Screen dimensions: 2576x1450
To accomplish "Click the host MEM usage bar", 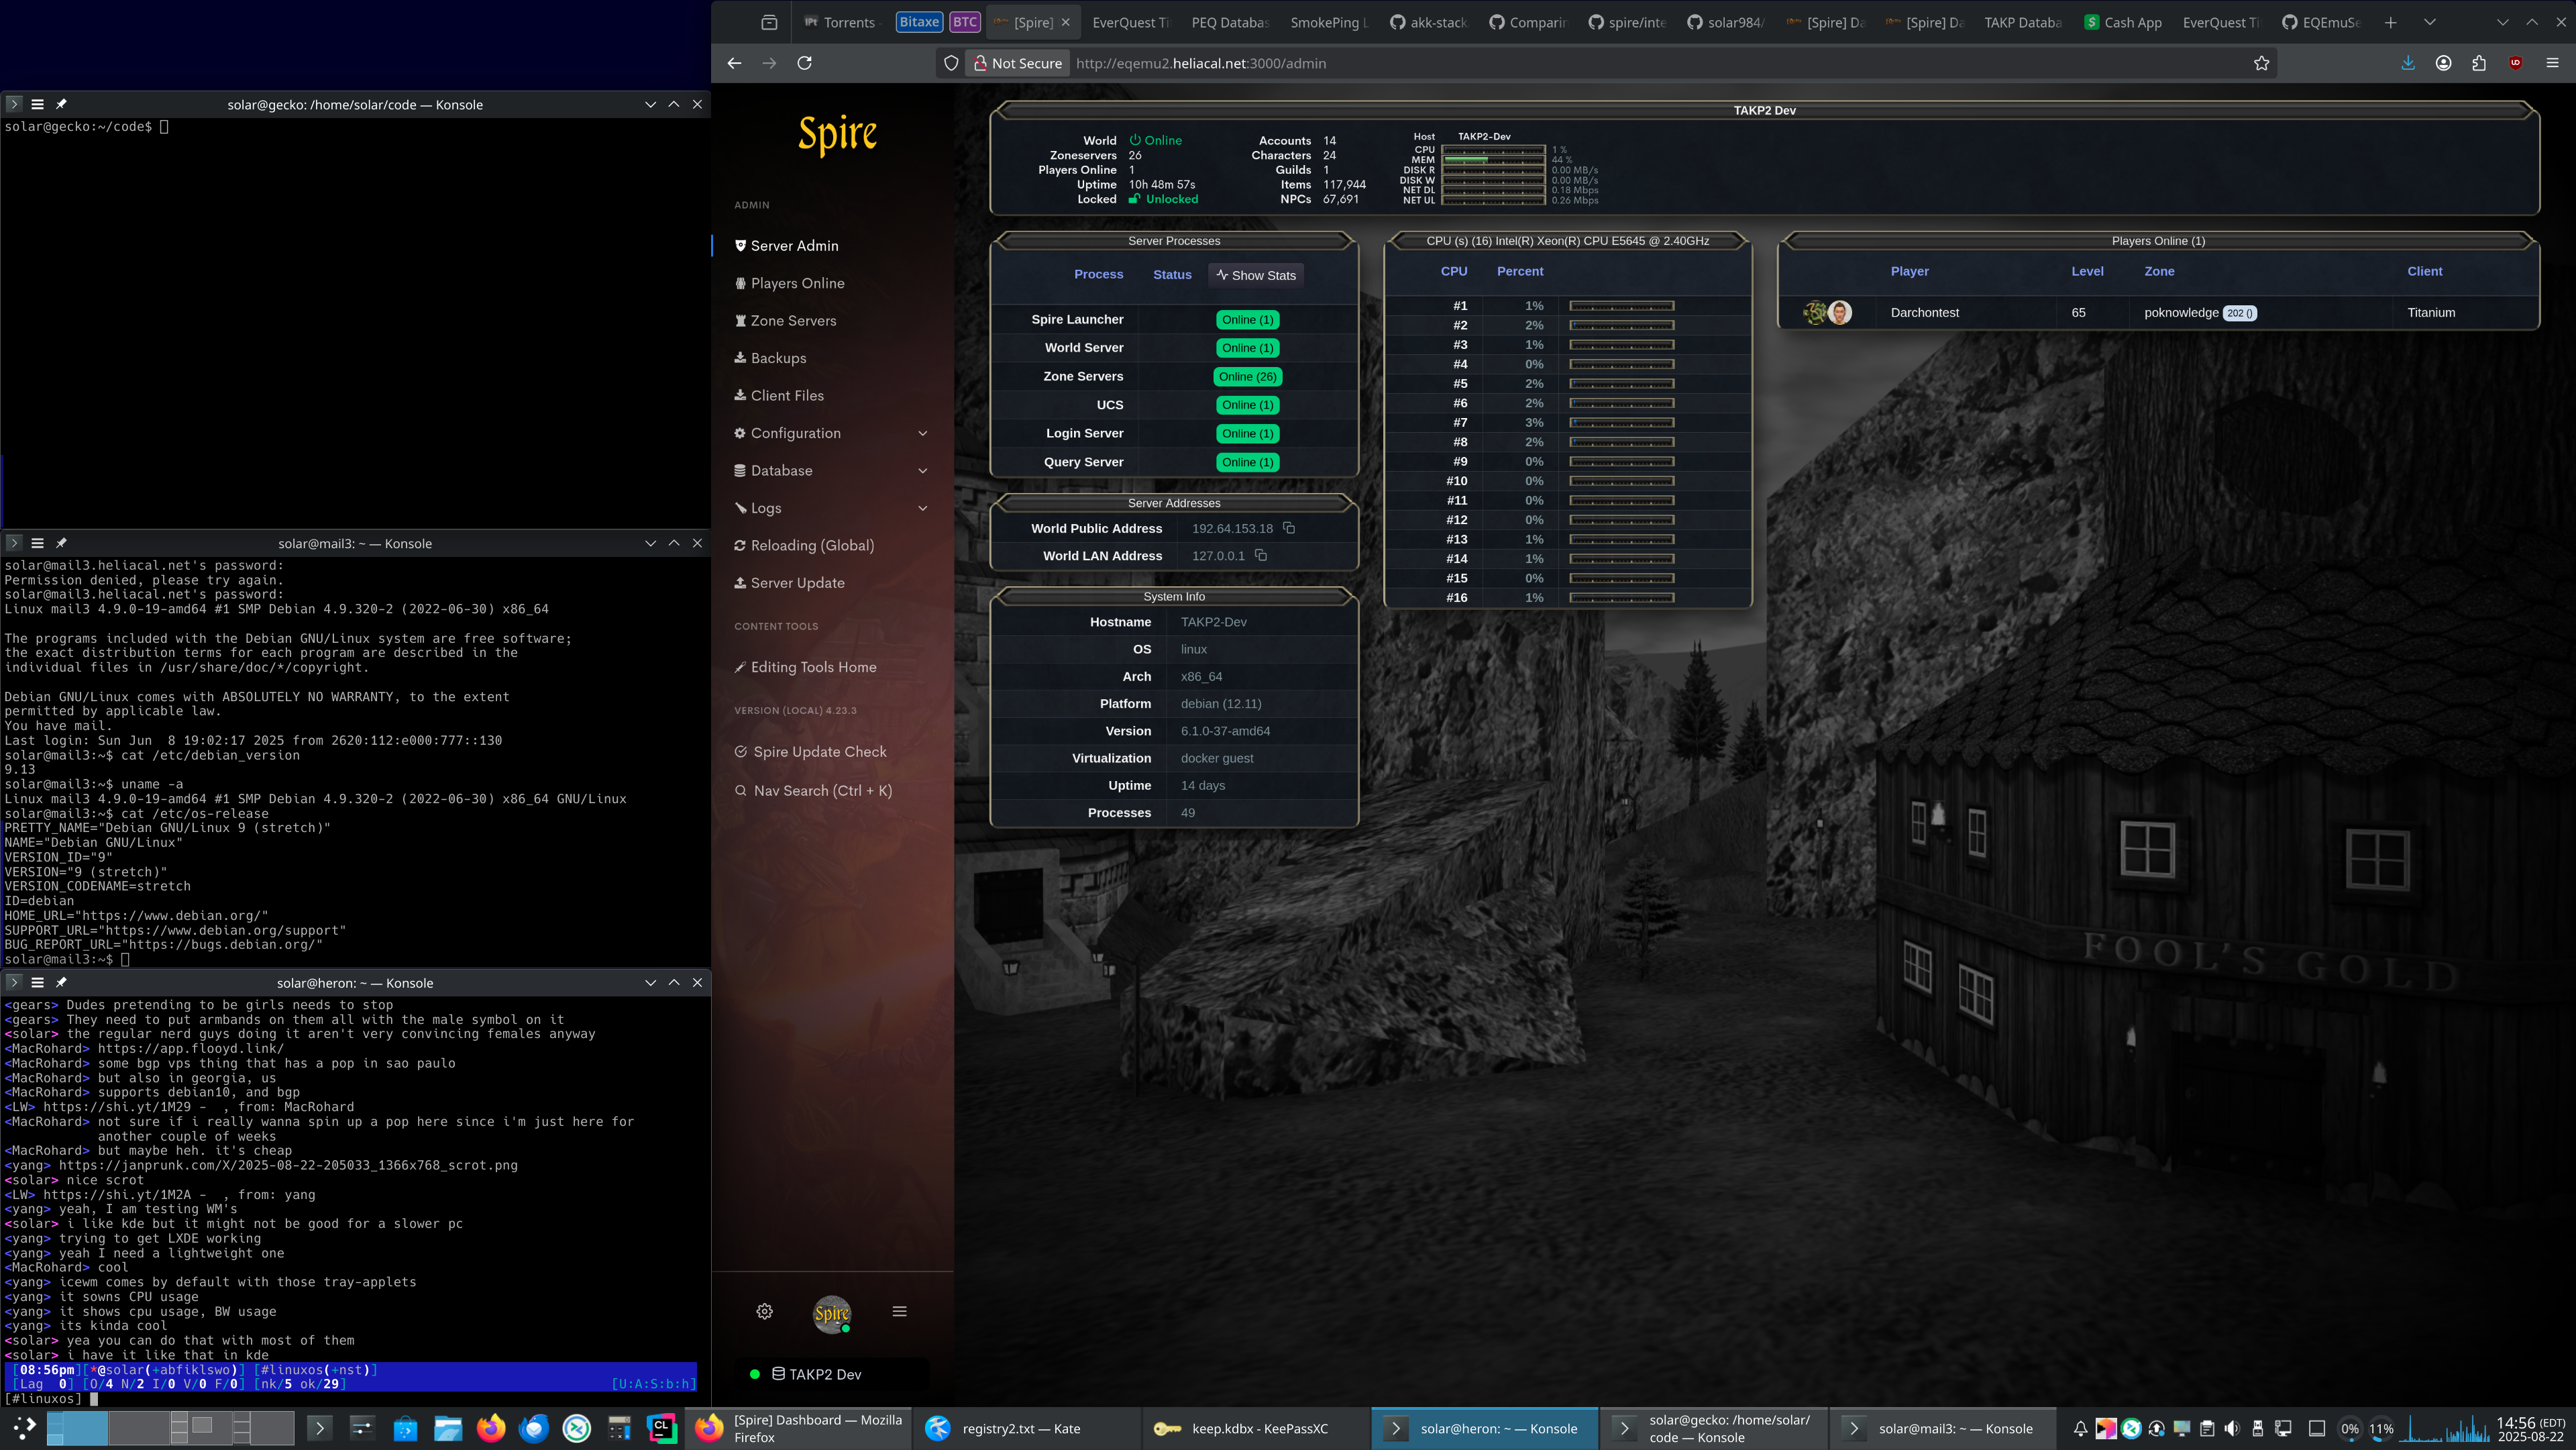I will (x=1493, y=160).
